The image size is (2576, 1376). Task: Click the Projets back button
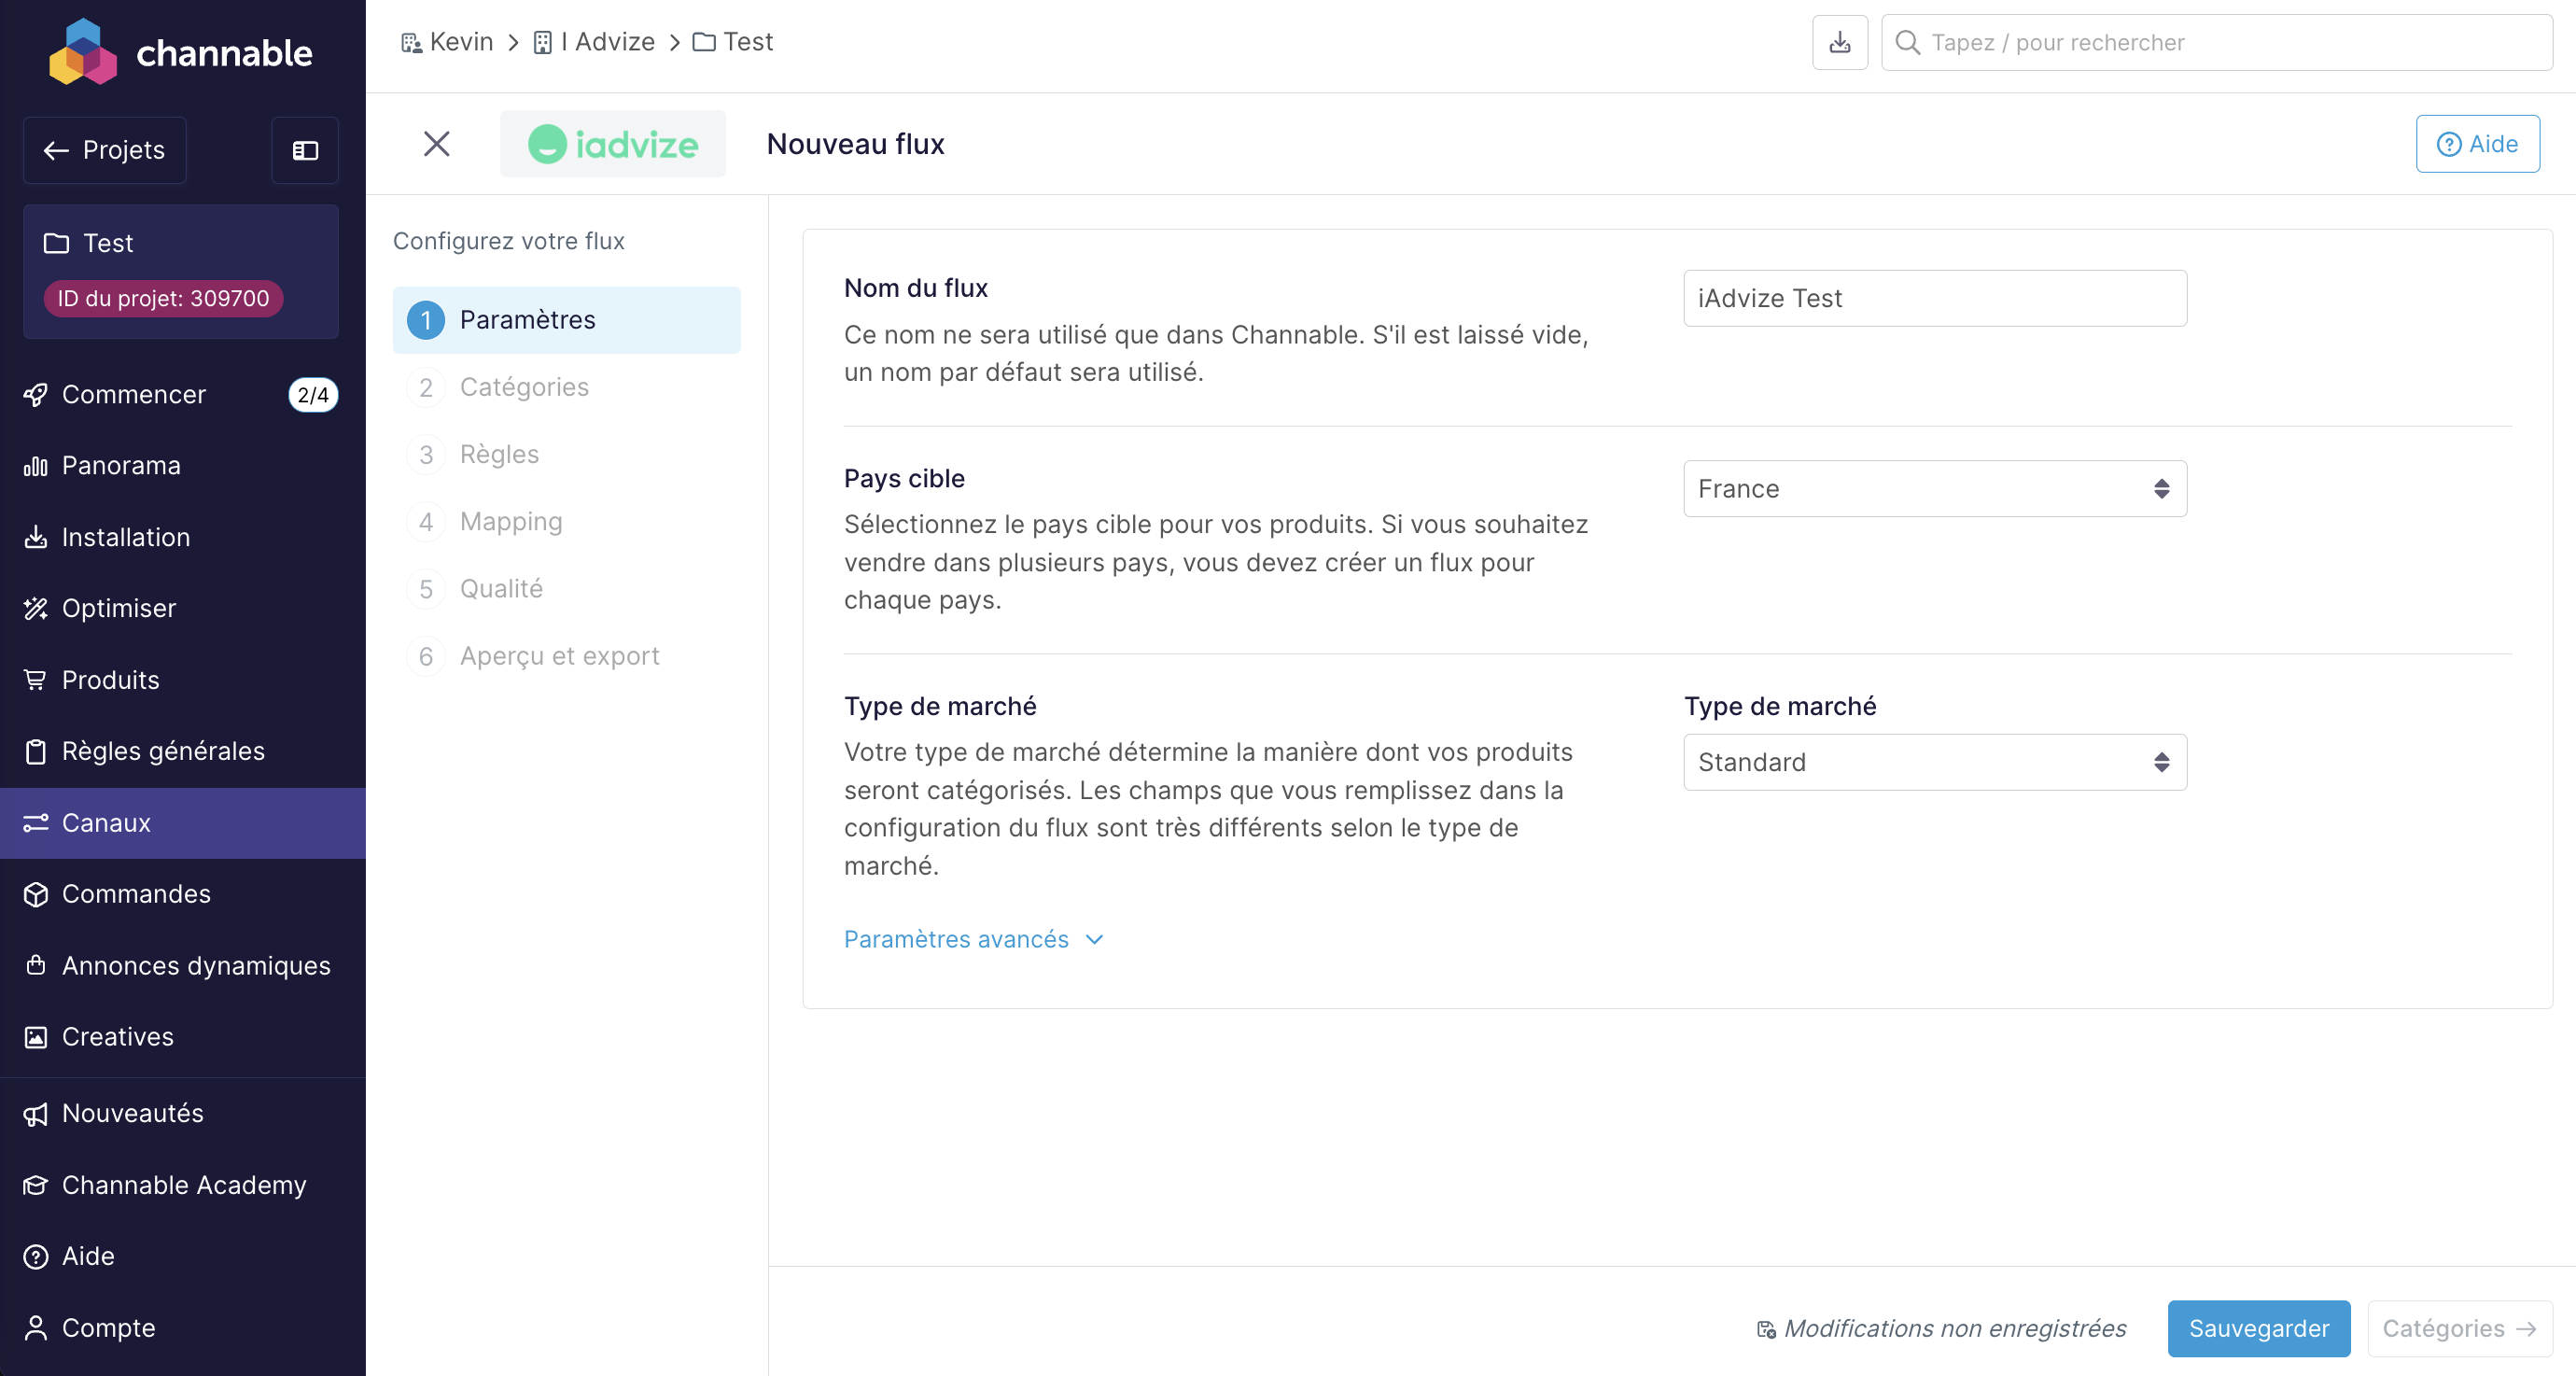click(x=105, y=150)
